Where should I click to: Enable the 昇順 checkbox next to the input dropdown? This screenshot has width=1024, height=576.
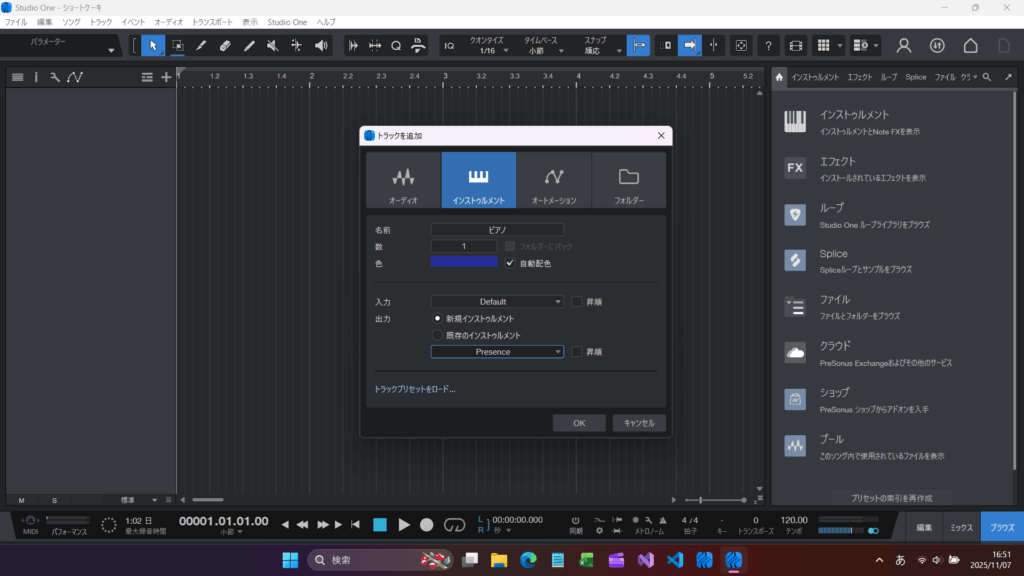click(x=577, y=301)
